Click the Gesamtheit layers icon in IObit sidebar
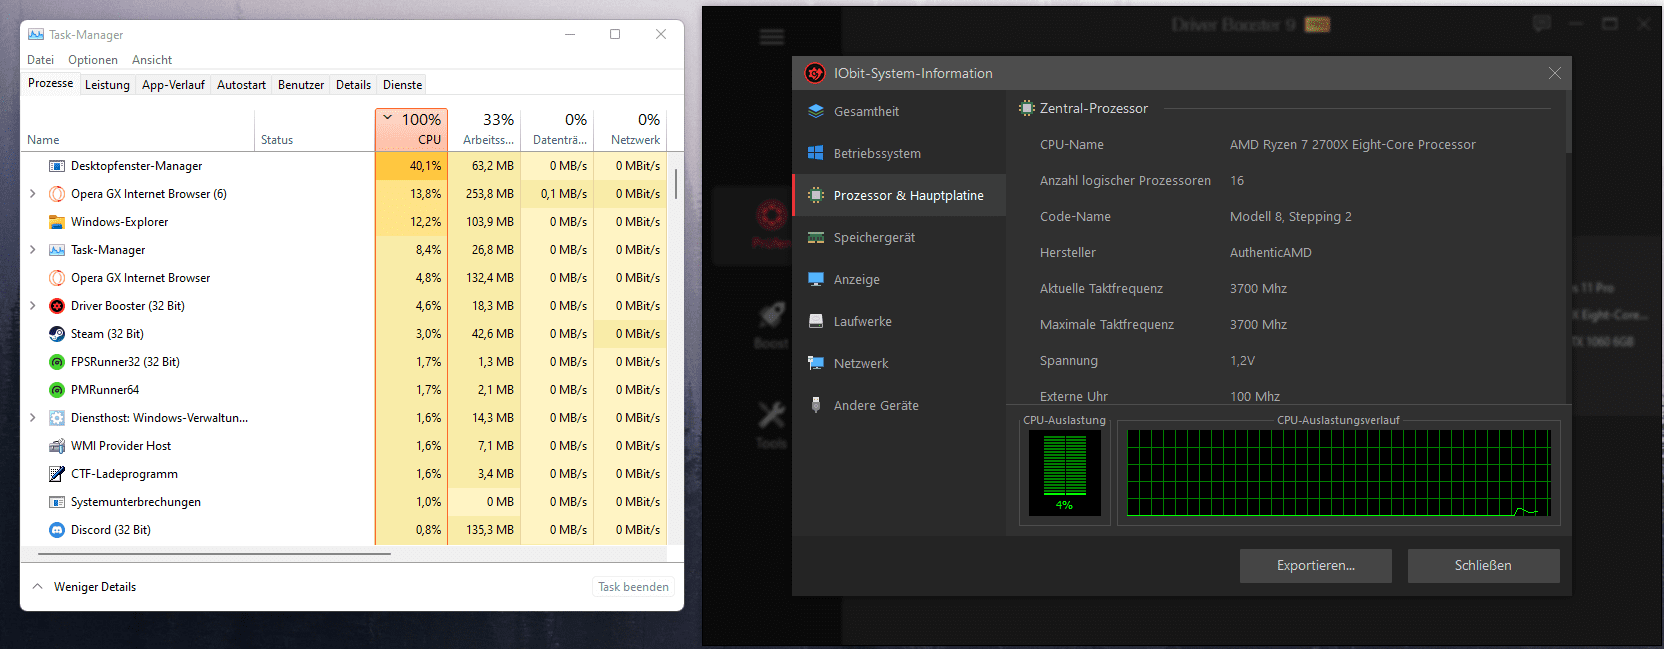1664x649 pixels. point(816,111)
